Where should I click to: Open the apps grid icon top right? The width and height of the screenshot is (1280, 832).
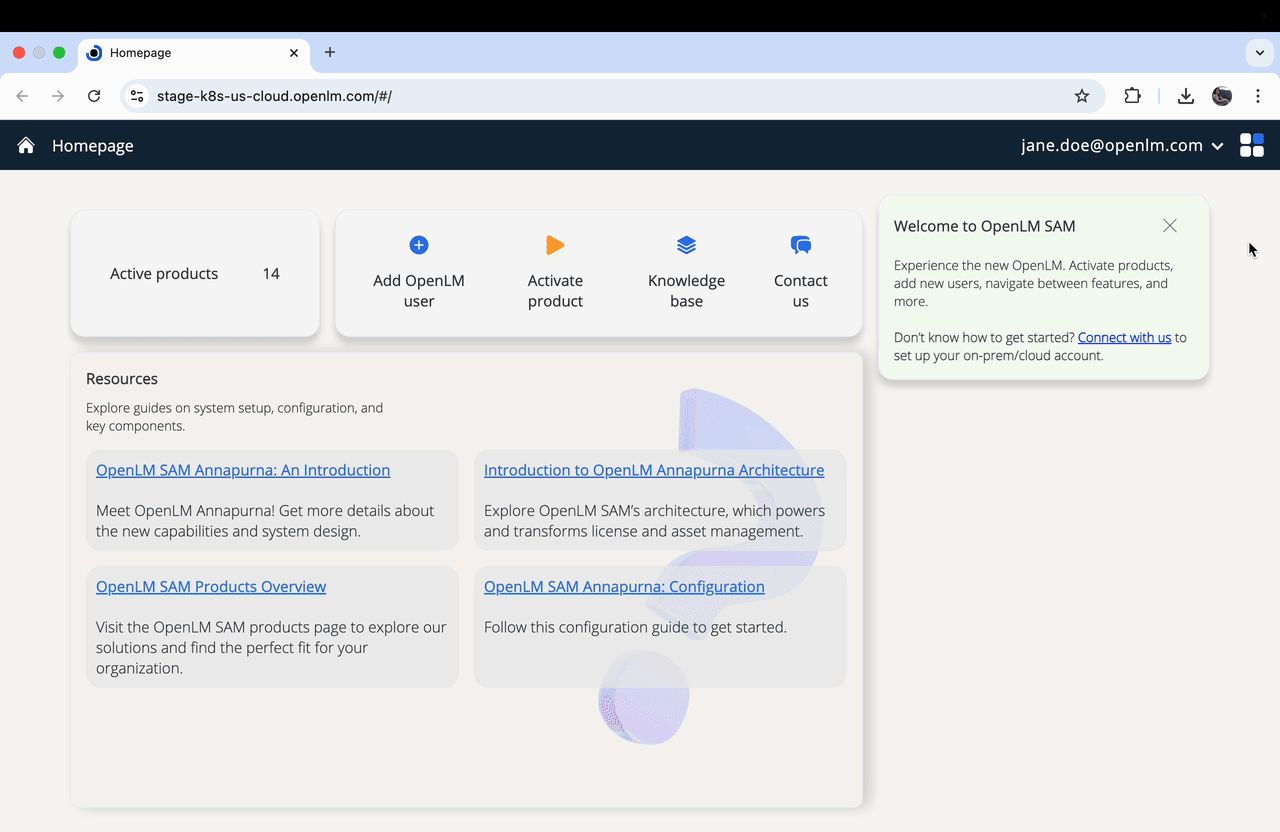point(1251,144)
